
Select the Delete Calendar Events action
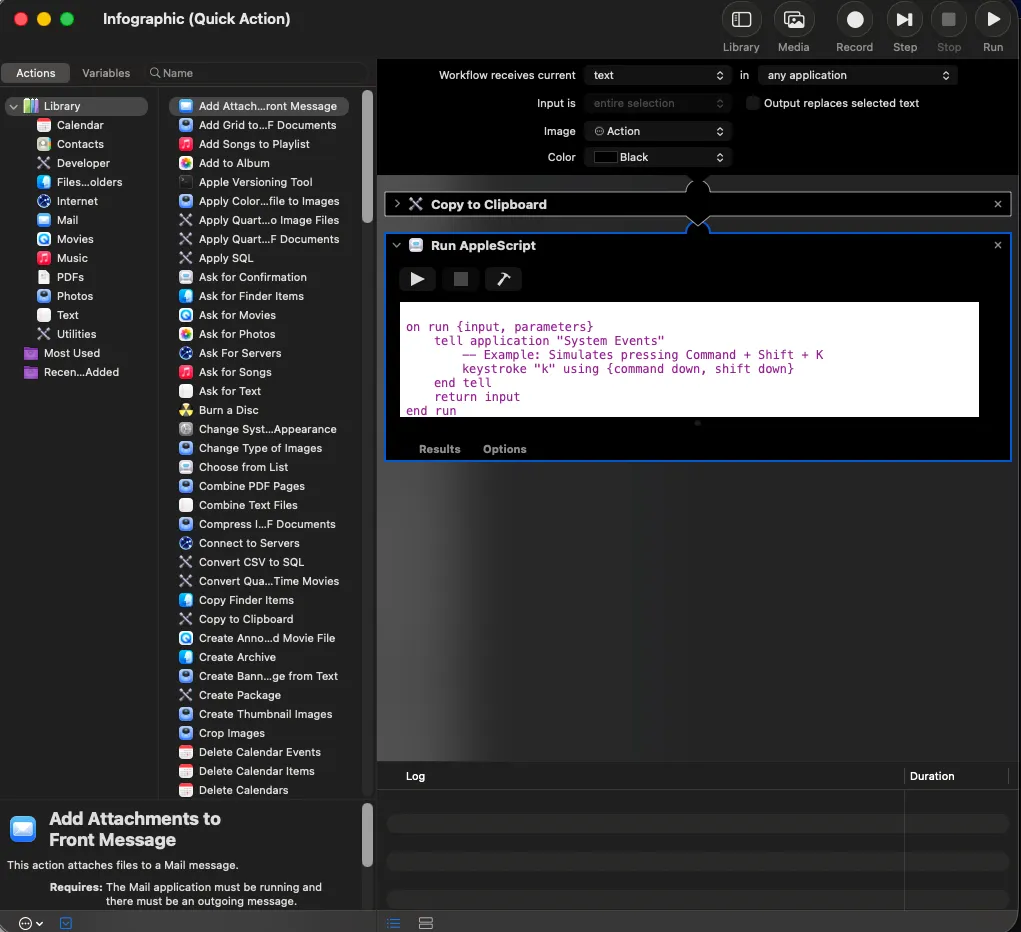(260, 752)
